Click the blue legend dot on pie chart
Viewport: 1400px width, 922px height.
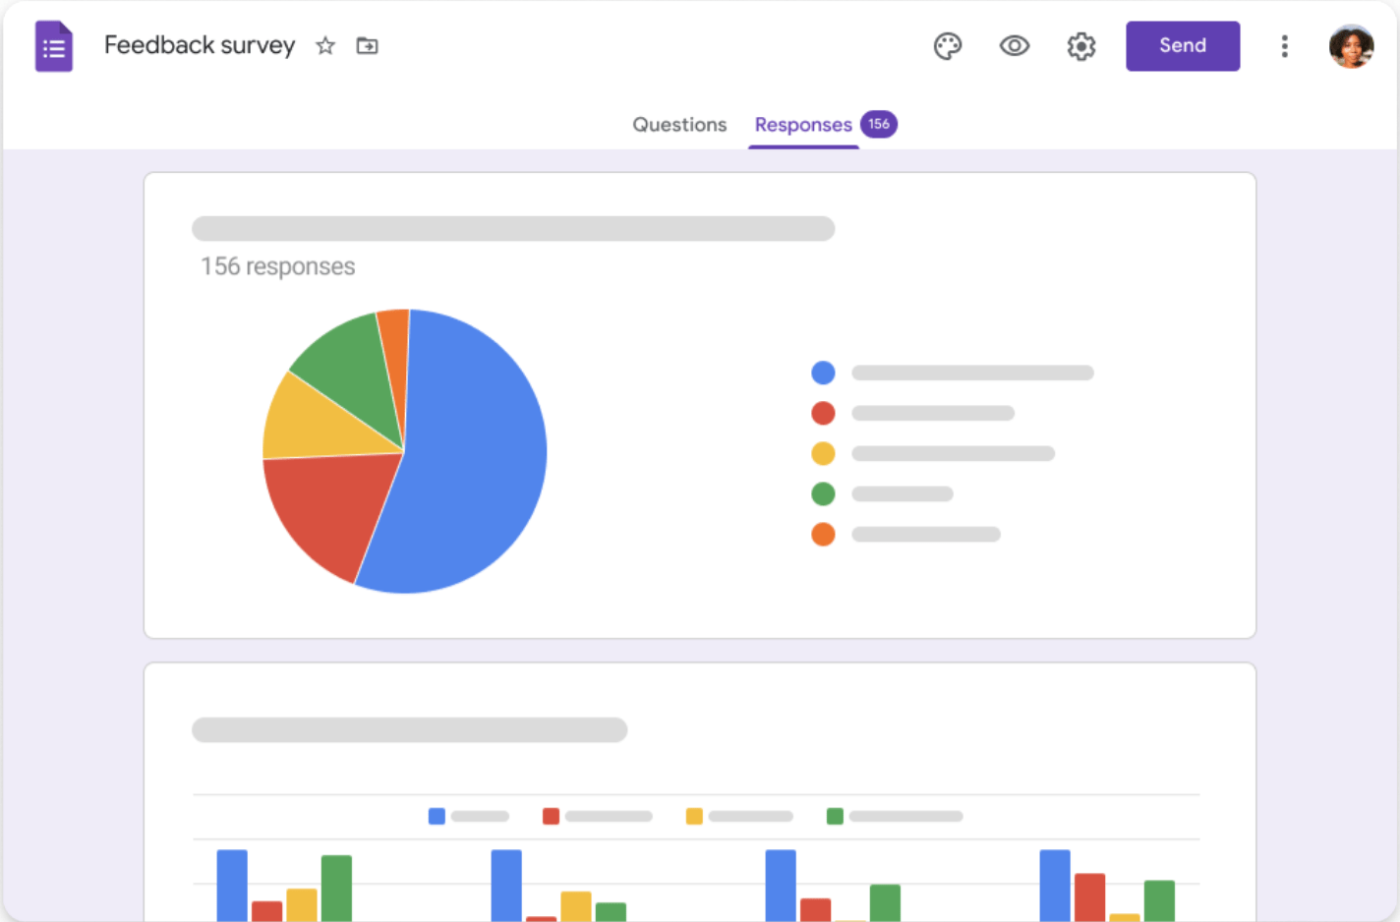tap(822, 372)
